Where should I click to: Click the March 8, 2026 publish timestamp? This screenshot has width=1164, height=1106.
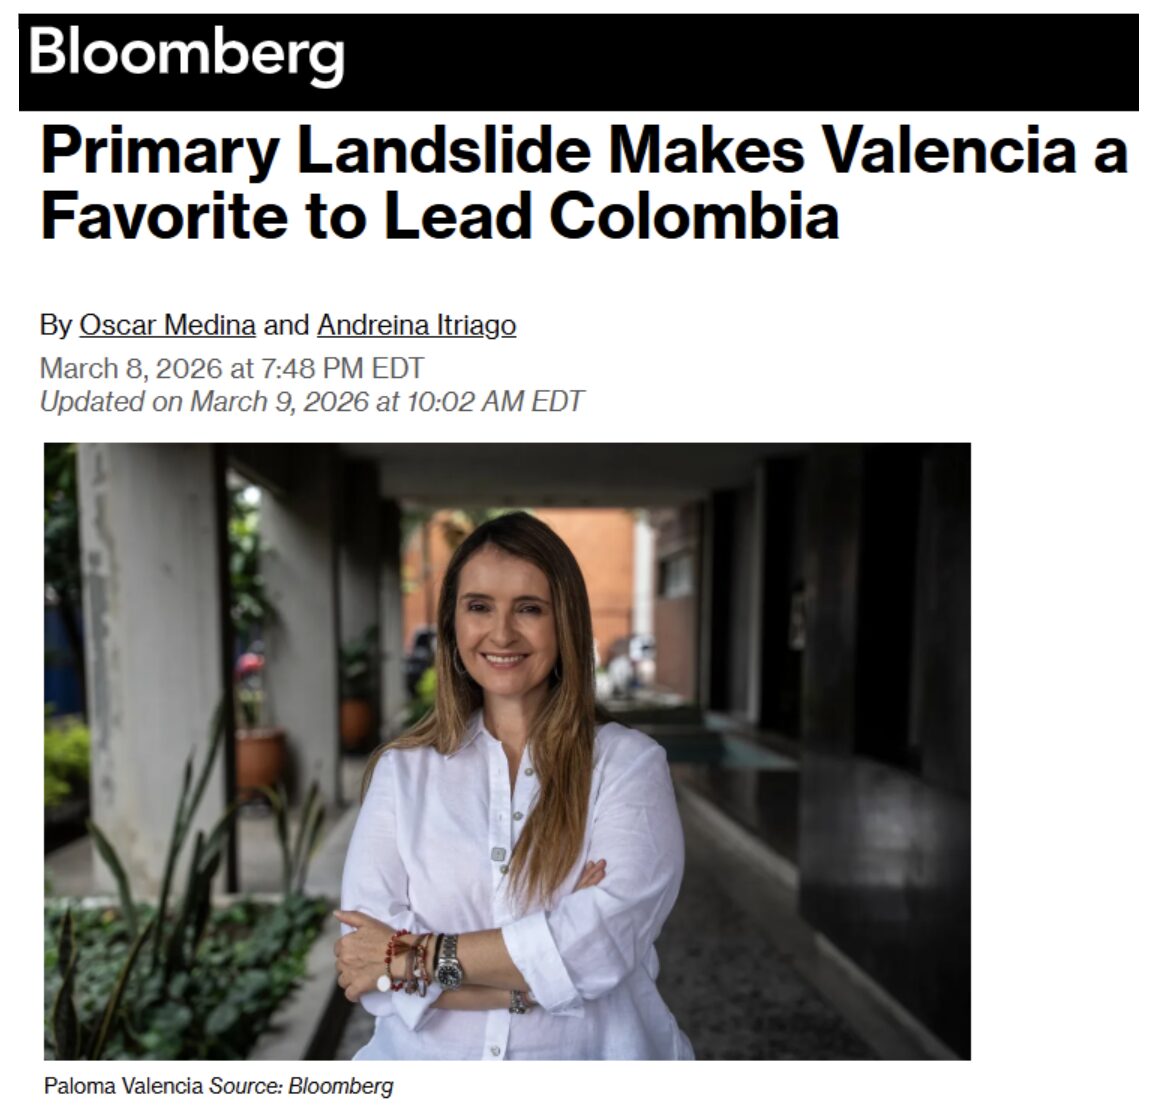(x=231, y=368)
